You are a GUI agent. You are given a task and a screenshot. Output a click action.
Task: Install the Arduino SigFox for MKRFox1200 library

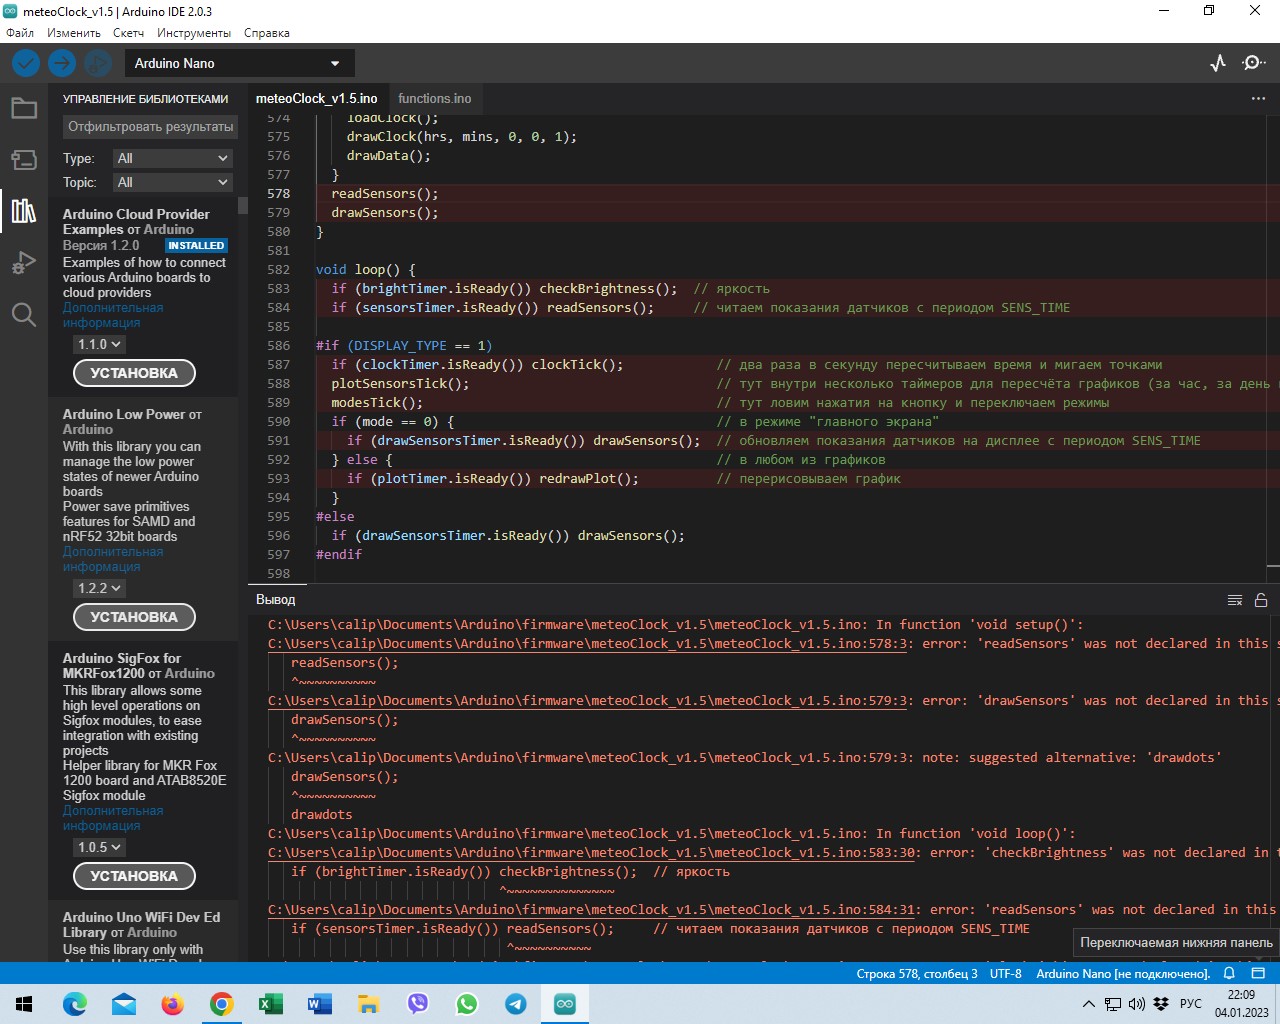coord(134,876)
